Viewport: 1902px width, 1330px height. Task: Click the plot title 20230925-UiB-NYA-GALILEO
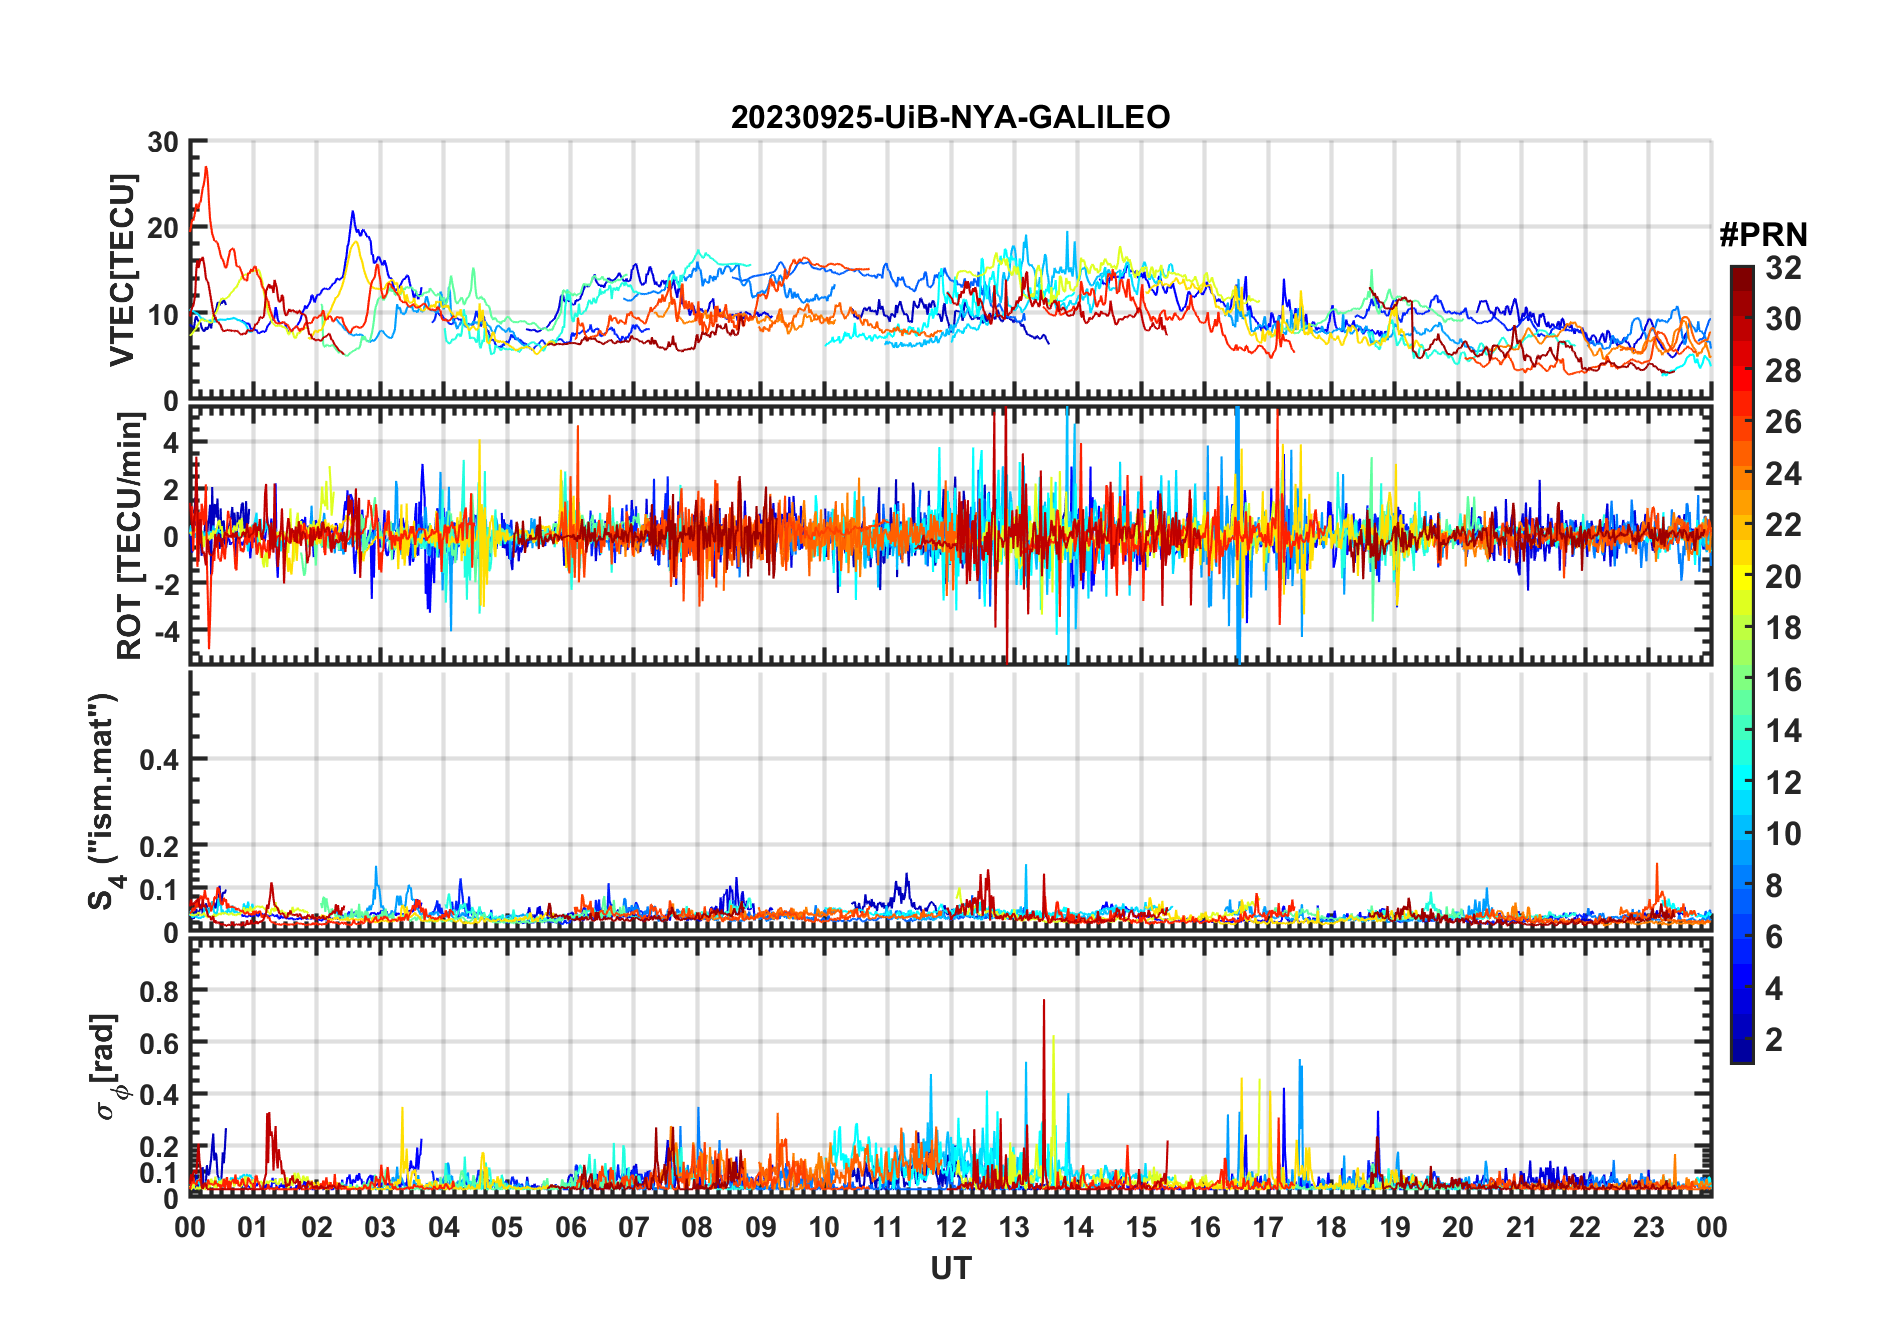tap(950, 117)
